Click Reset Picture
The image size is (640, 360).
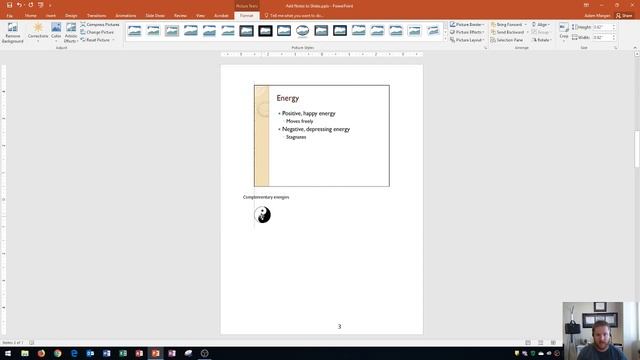coord(96,40)
